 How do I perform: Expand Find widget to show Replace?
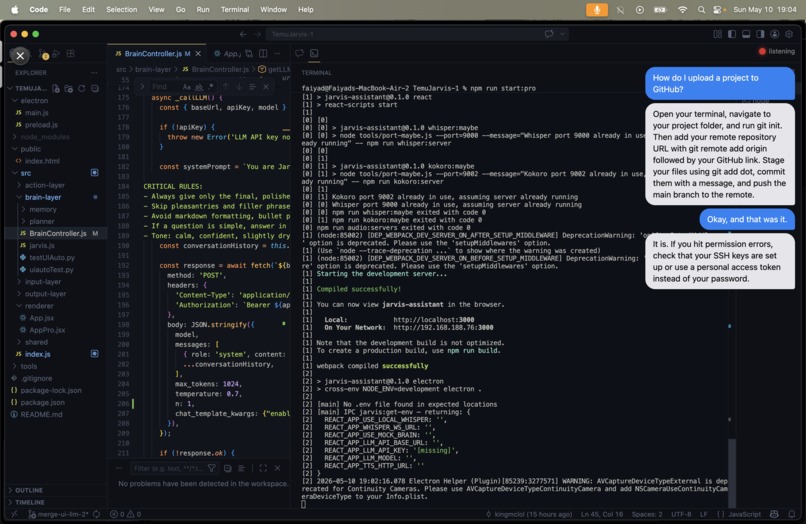click(x=142, y=87)
